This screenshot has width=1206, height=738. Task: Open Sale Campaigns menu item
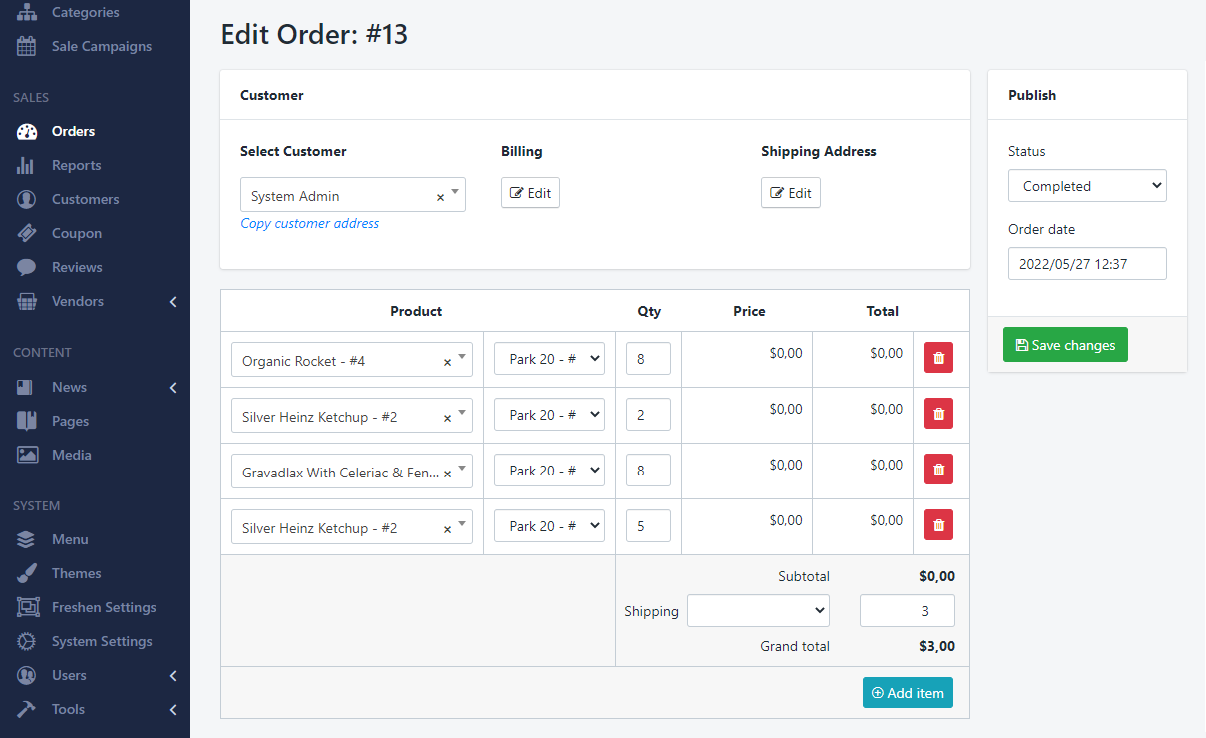point(101,46)
